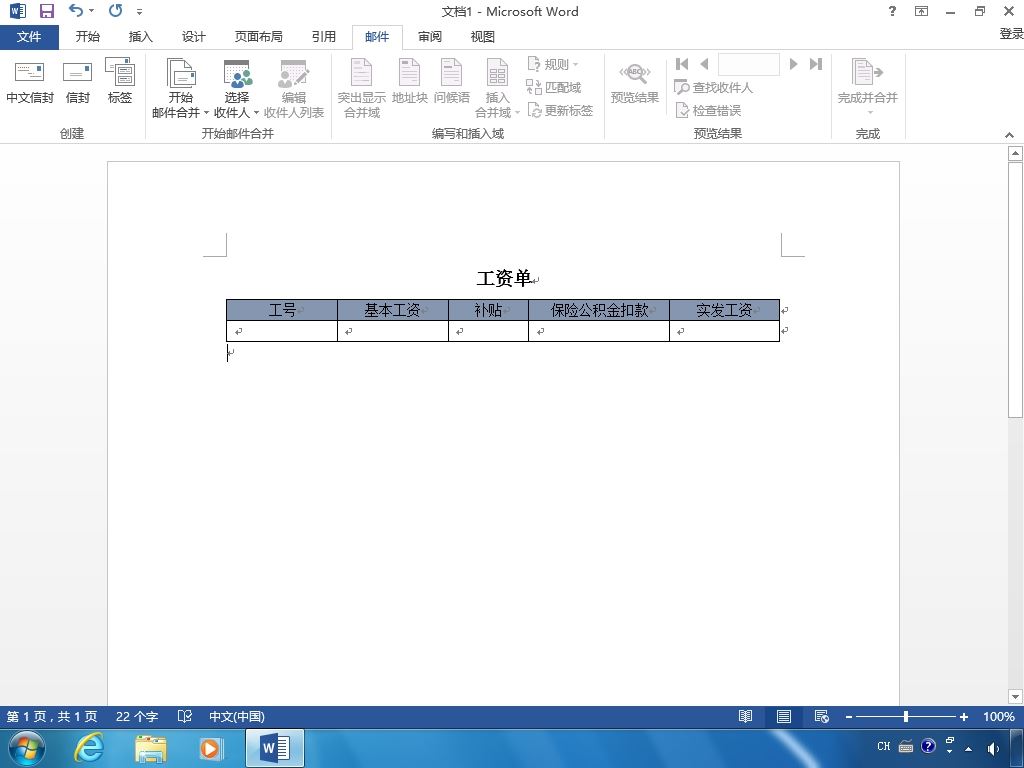Click the record number input field
This screenshot has width=1024, height=768.
748,64
